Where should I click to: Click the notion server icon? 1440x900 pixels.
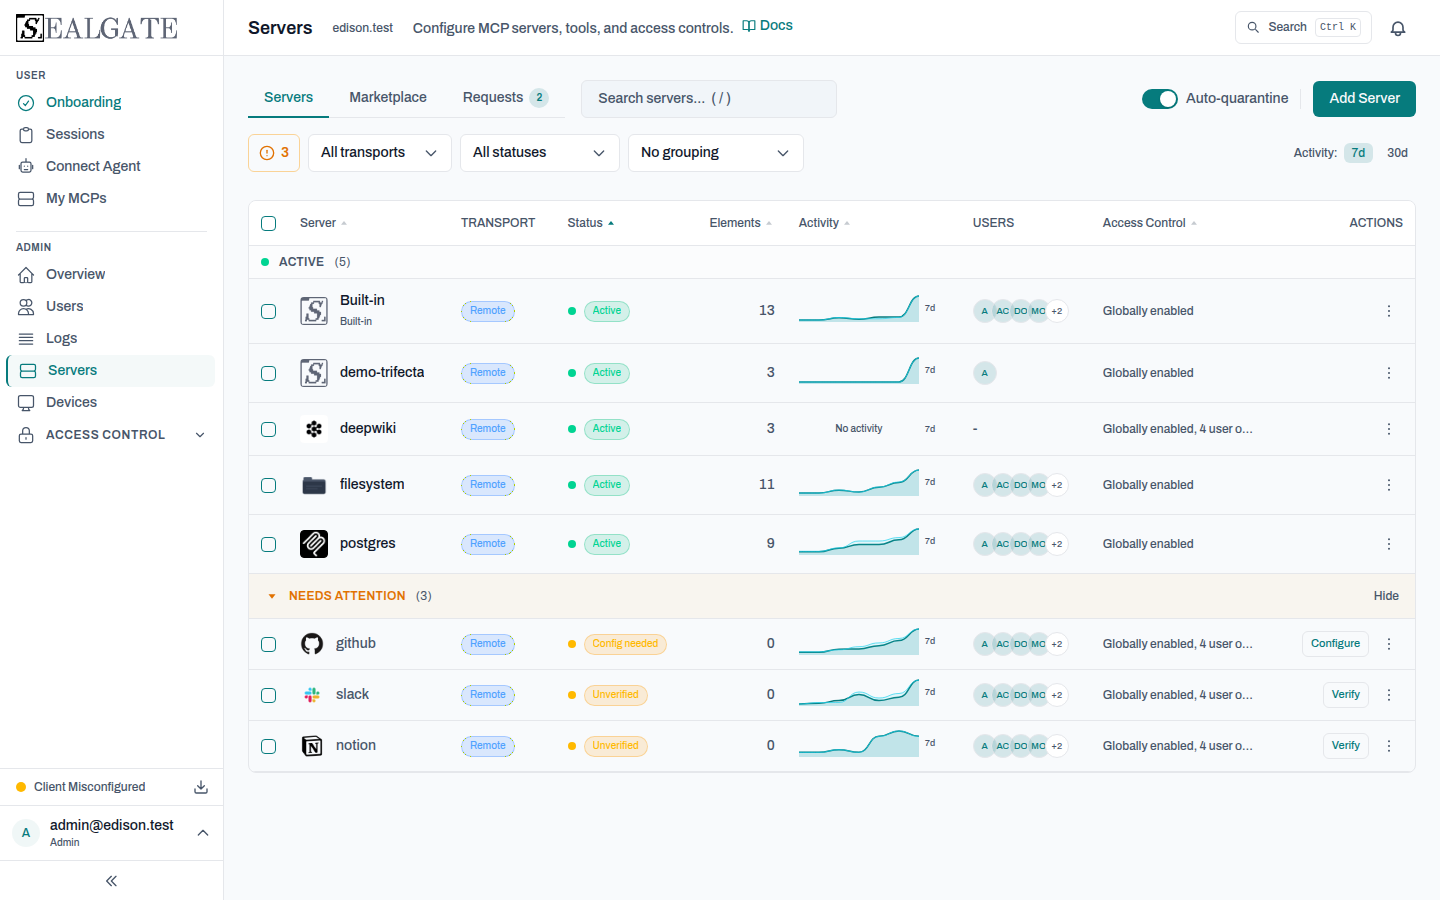click(x=312, y=746)
